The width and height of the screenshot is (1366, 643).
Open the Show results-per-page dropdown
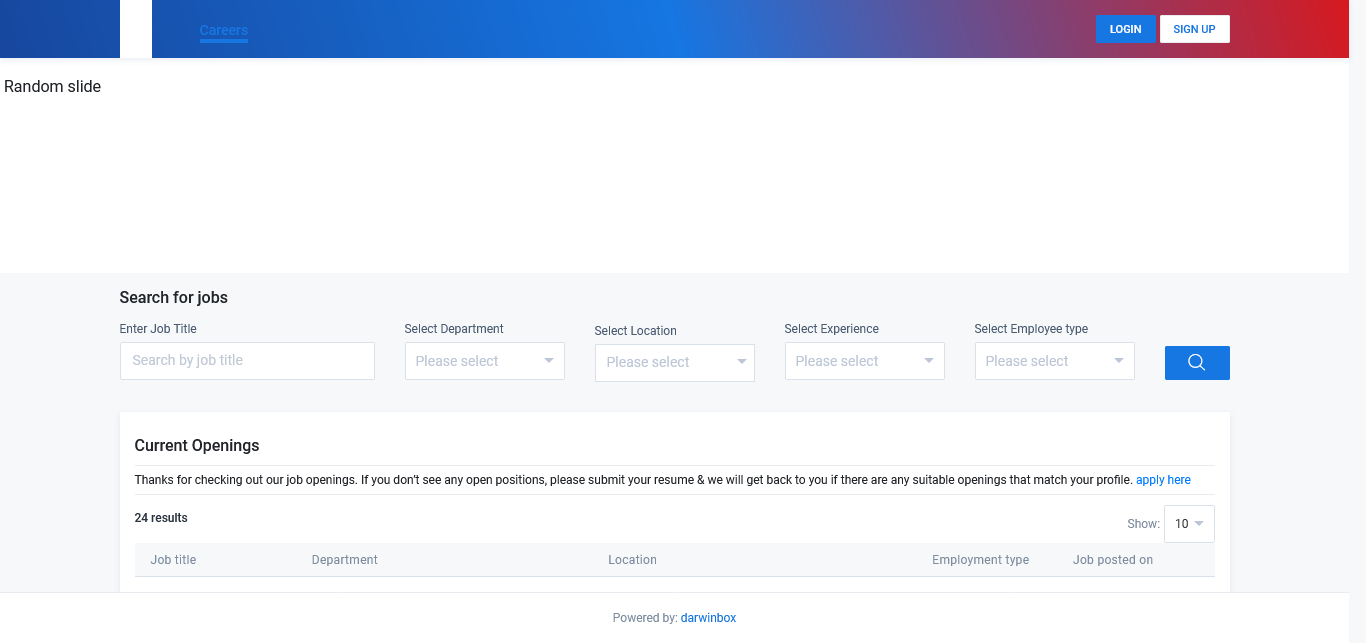click(x=1189, y=524)
